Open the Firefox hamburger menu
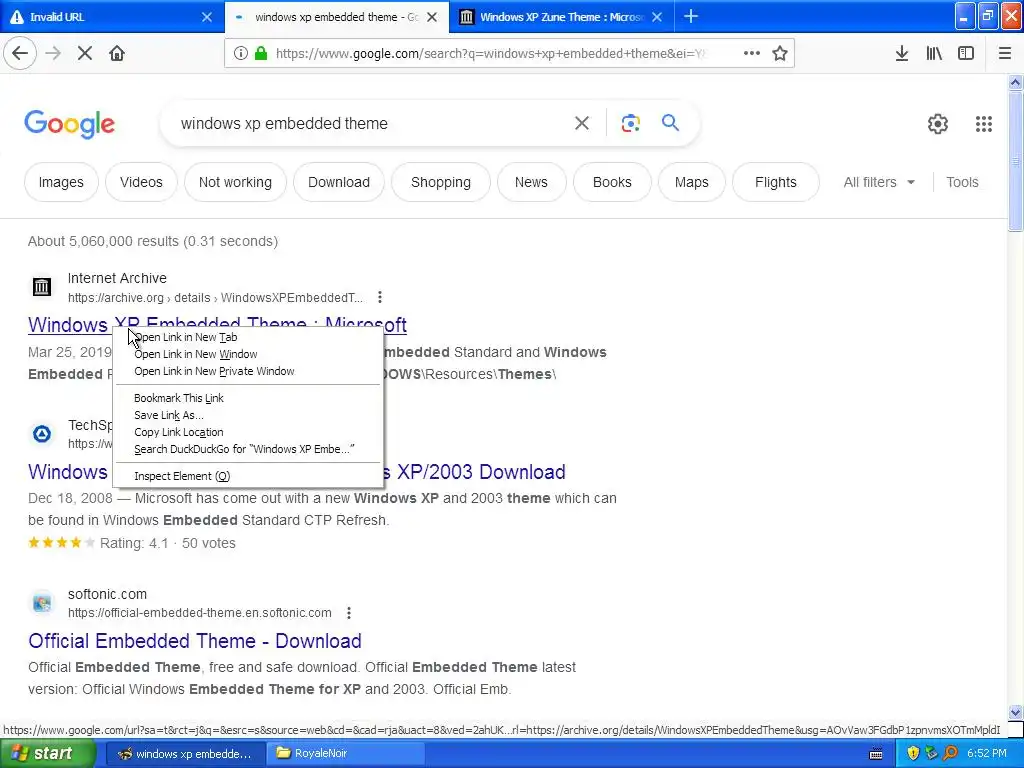The width and height of the screenshot is (1024, 768). point(1004,53)
